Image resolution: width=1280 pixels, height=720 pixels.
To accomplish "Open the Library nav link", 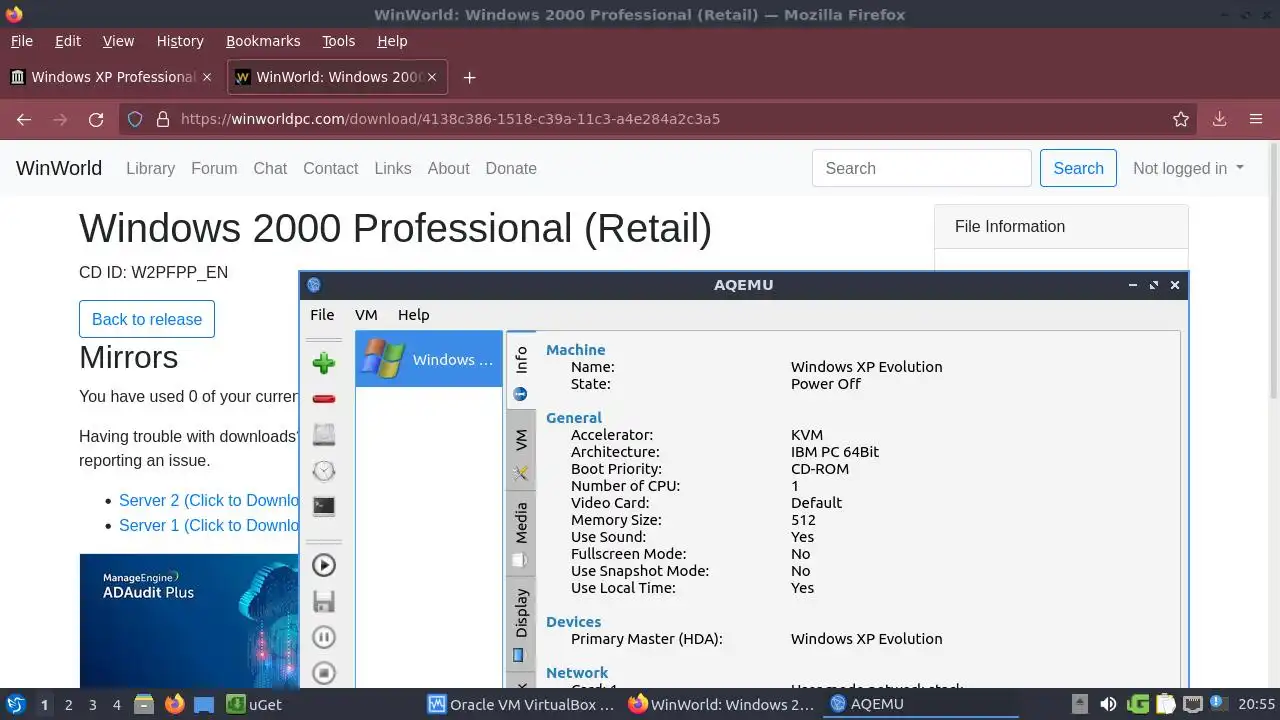I will coord(150,168).
